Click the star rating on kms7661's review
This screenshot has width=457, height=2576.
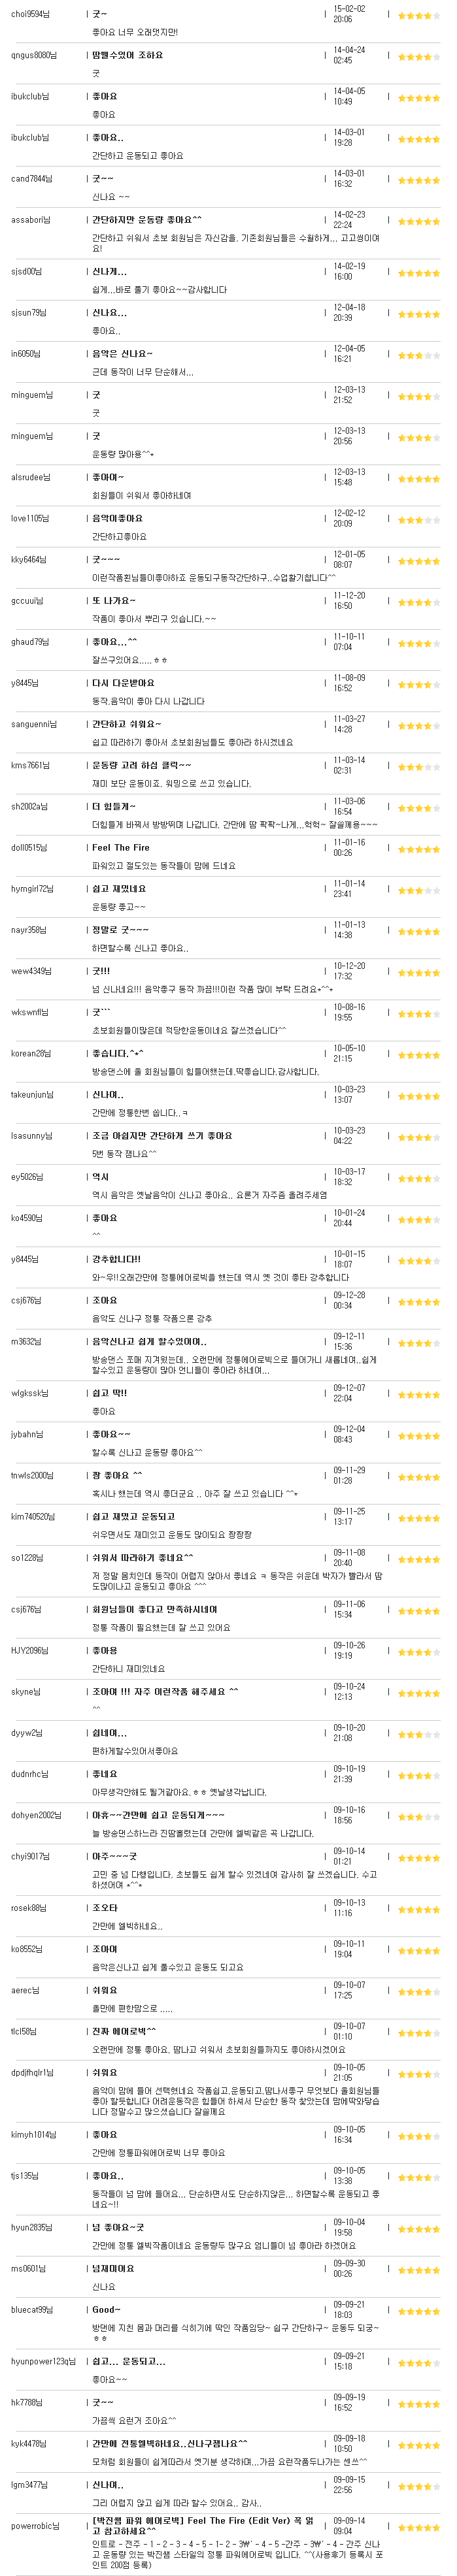[x=419, y=768]
